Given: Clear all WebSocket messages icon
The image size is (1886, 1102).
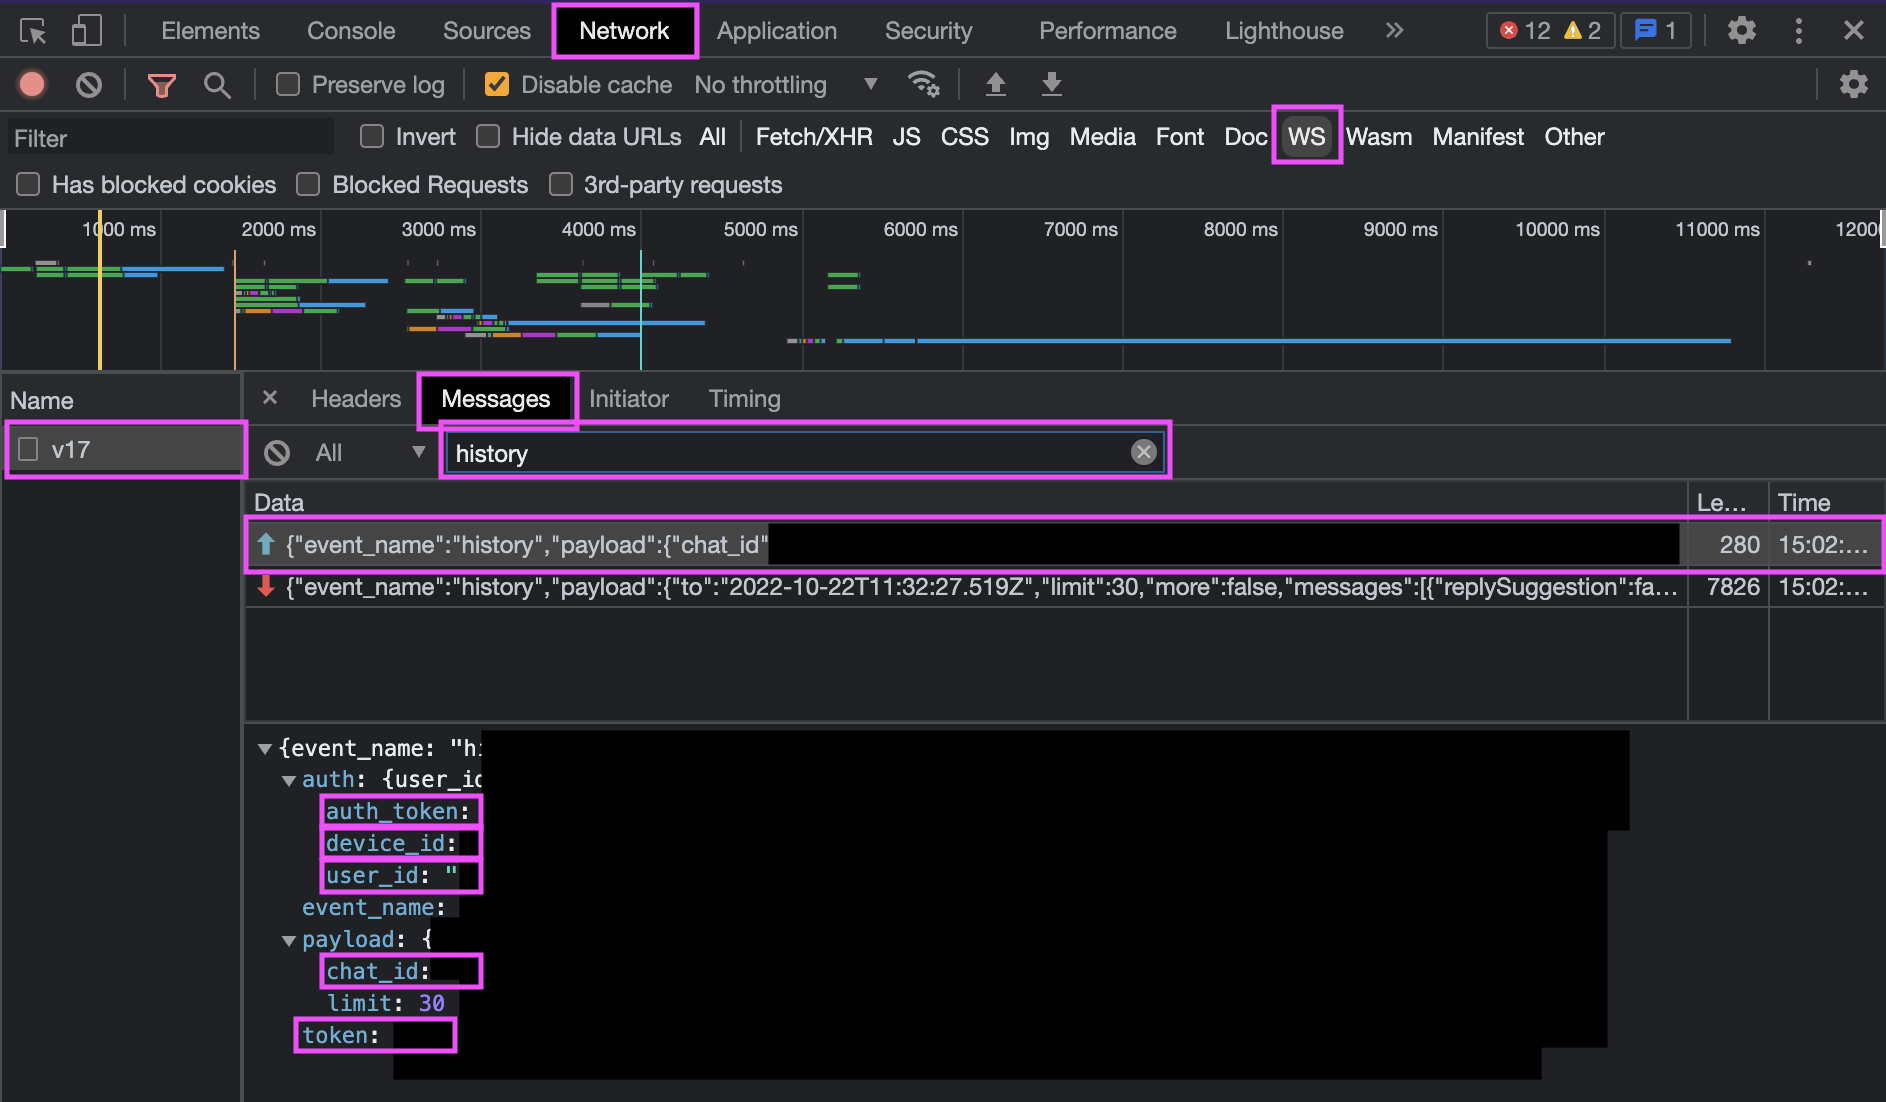Looking at the screenshot, I should pyautogui.click(x=277, y=453).
